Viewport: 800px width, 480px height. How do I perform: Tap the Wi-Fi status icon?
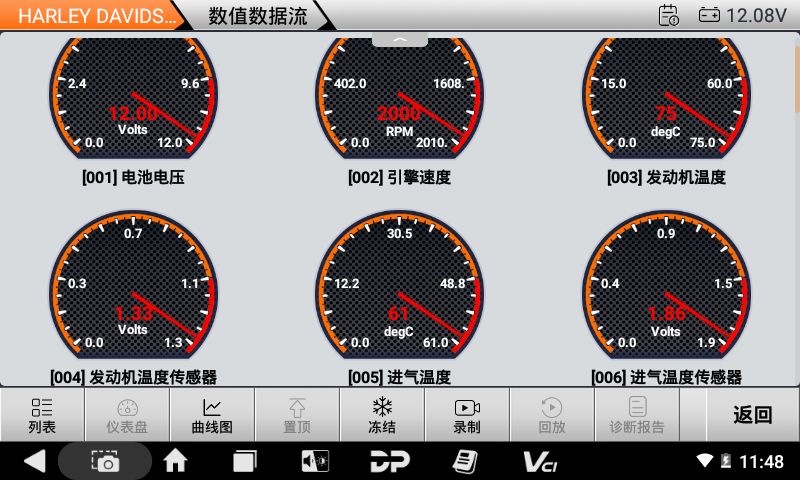point(705,461)
